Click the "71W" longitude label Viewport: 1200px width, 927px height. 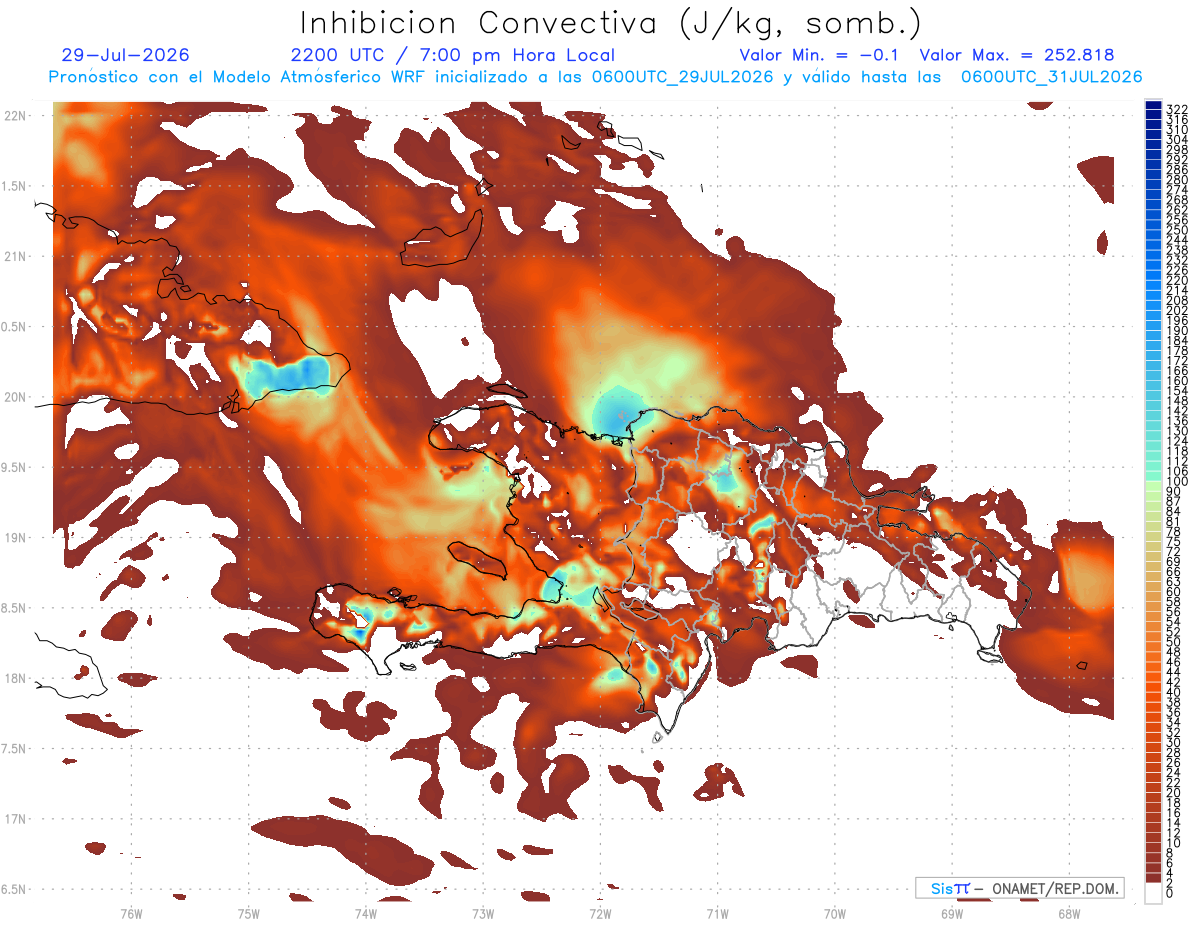coord(717,913)
